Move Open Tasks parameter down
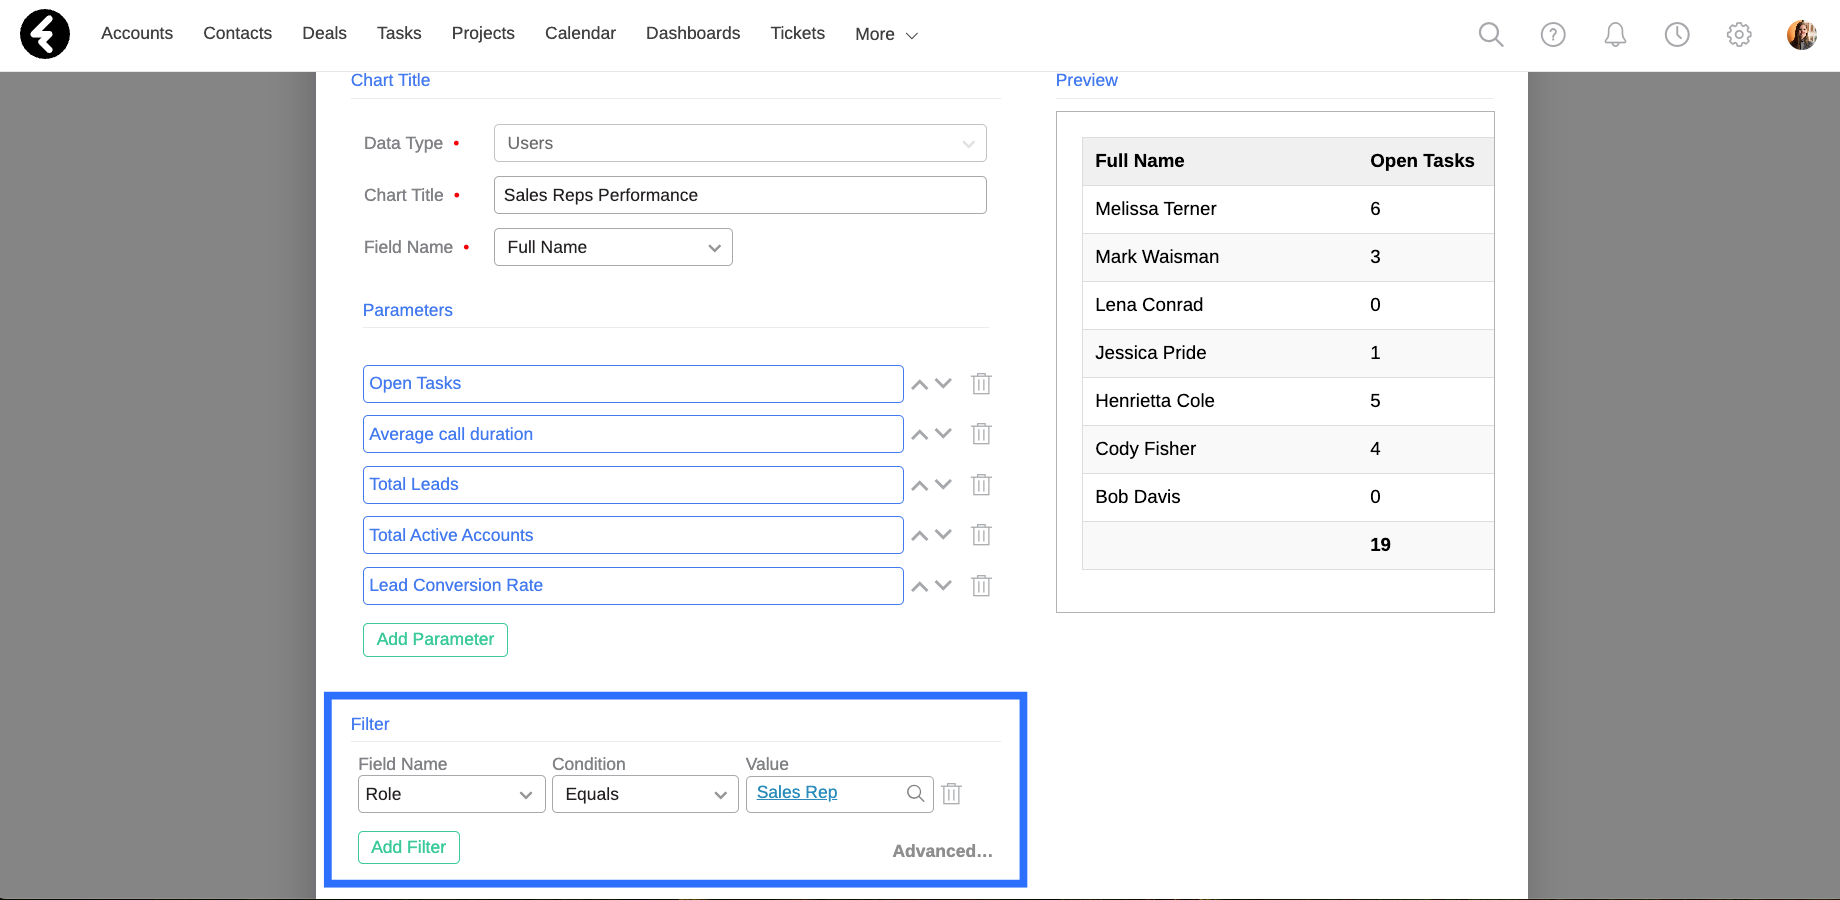This screenshot has height=900, width=1840. (x=943, y=384)
